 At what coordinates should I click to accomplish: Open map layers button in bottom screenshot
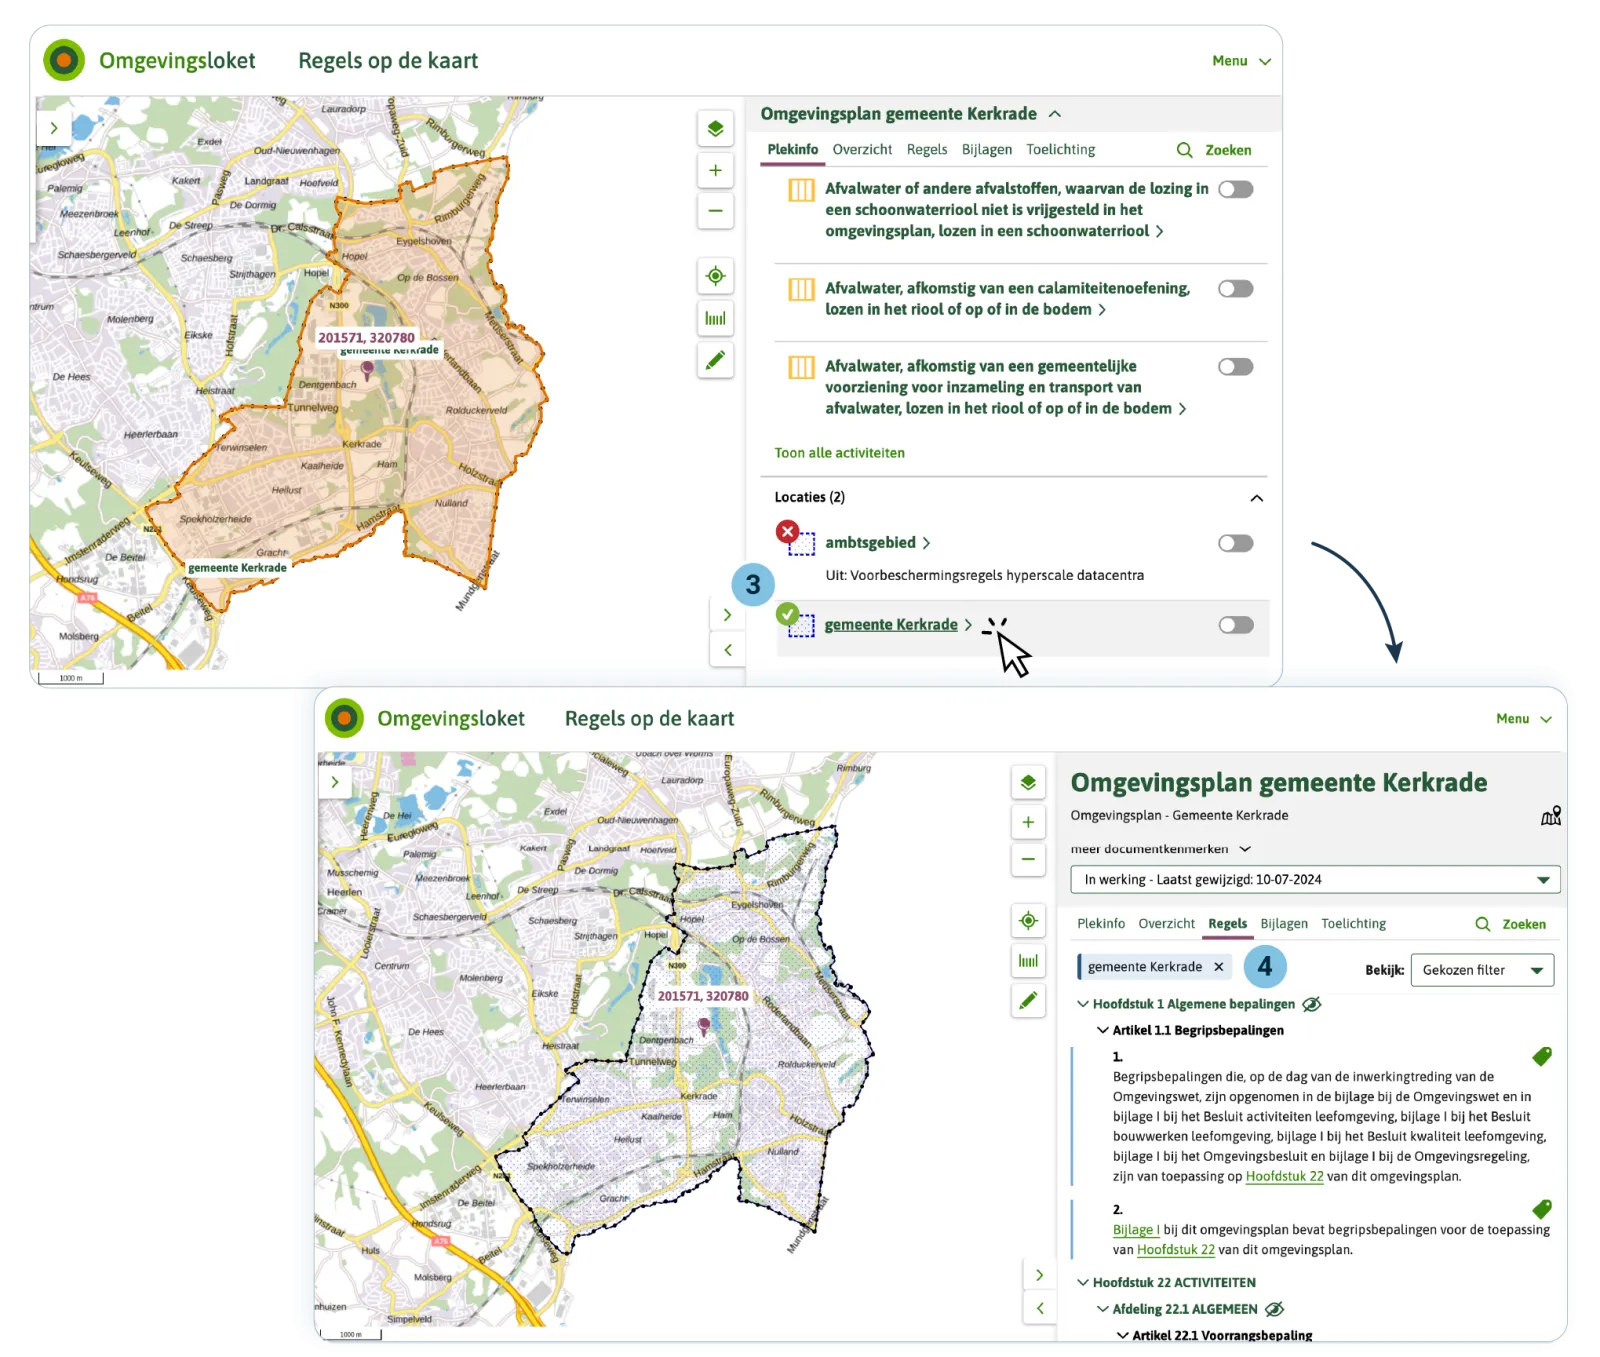[1028, 783]
